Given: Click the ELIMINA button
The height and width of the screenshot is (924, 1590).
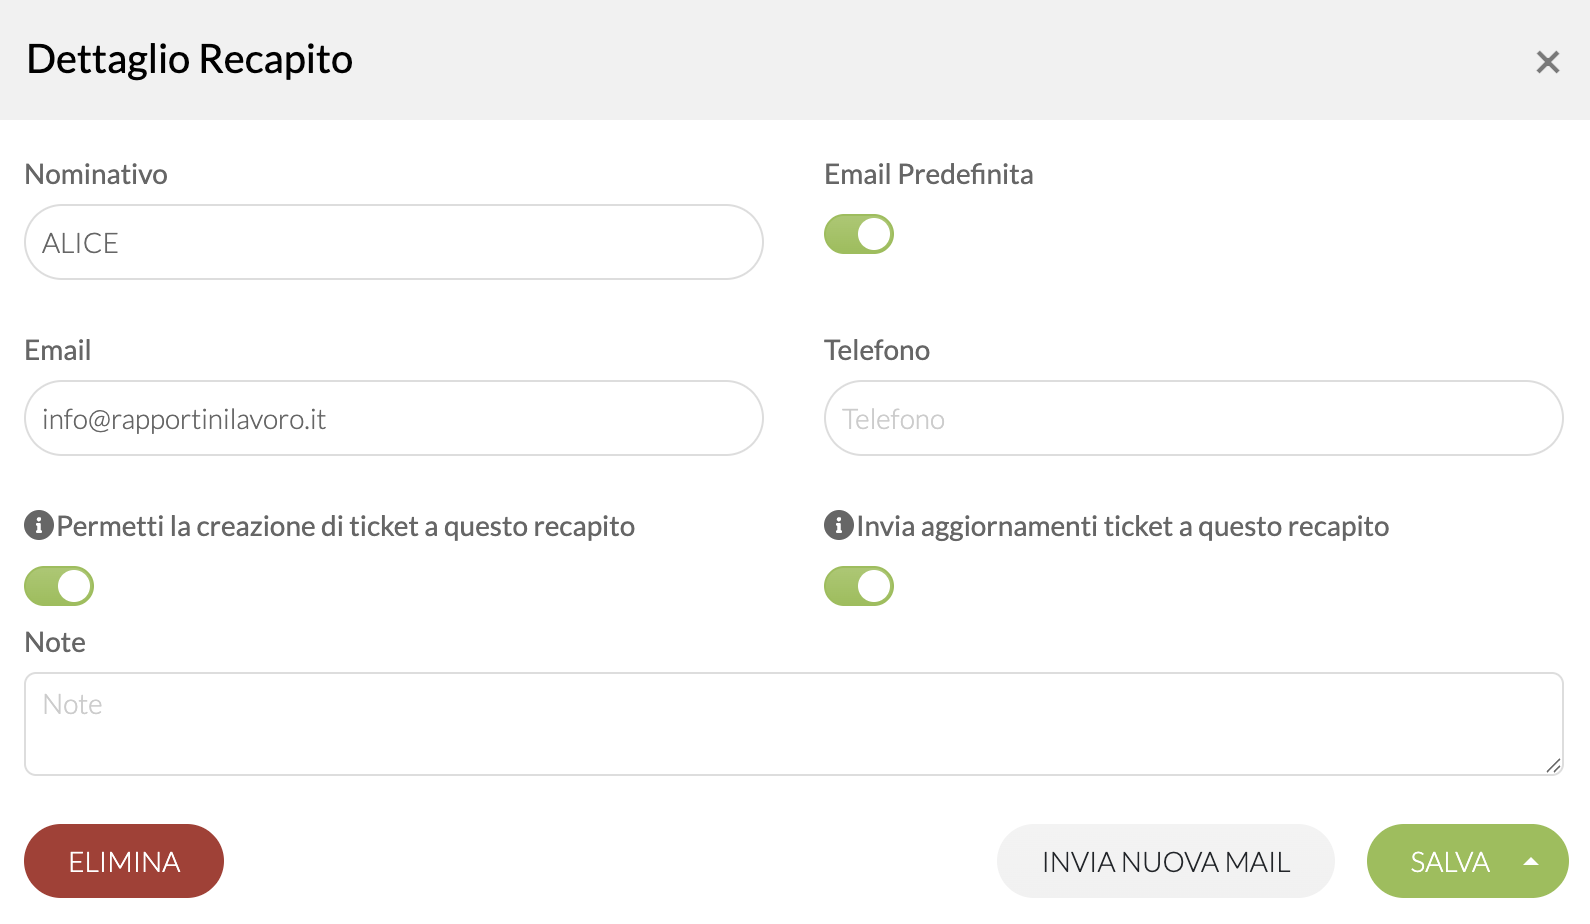Looking at the screenshot, I should click(x=124, y=861).
